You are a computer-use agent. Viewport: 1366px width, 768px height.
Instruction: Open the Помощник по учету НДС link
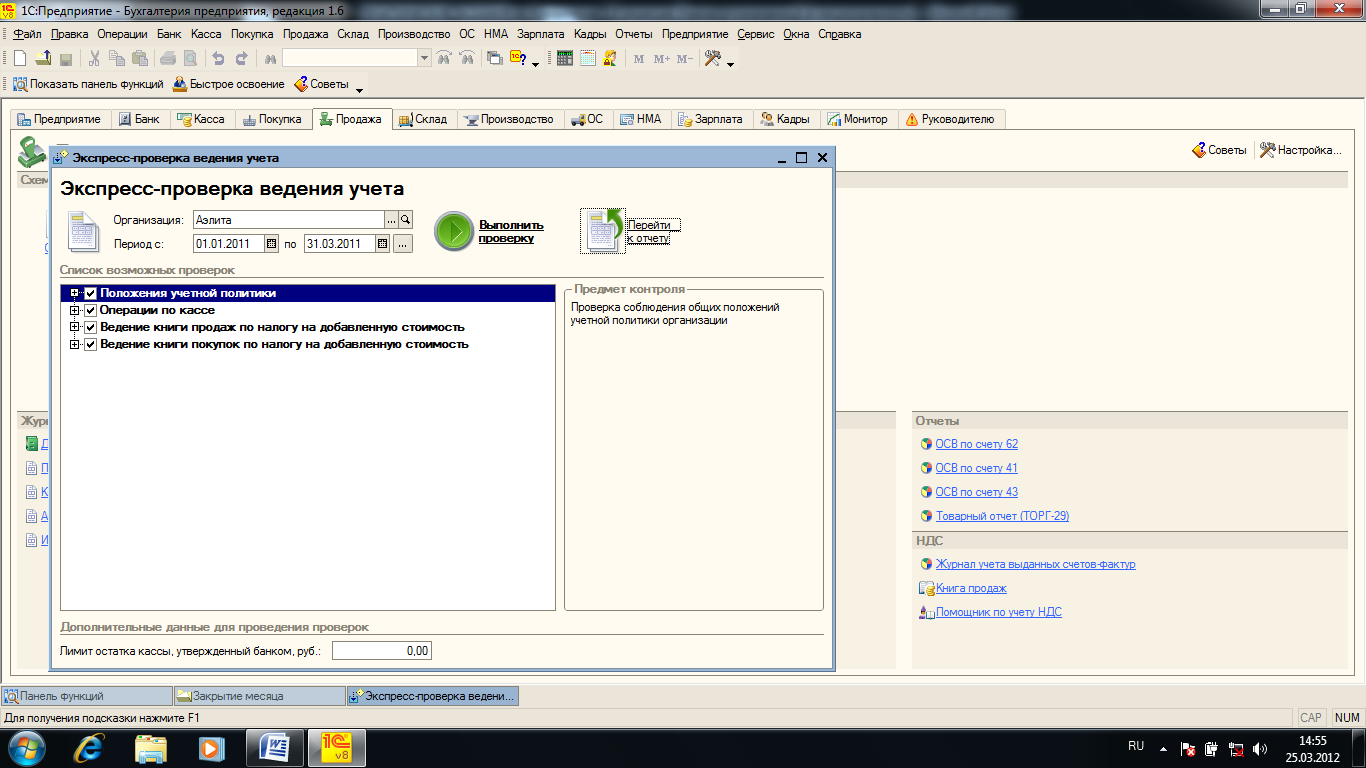pyautogui.click(x=999, y=612)
